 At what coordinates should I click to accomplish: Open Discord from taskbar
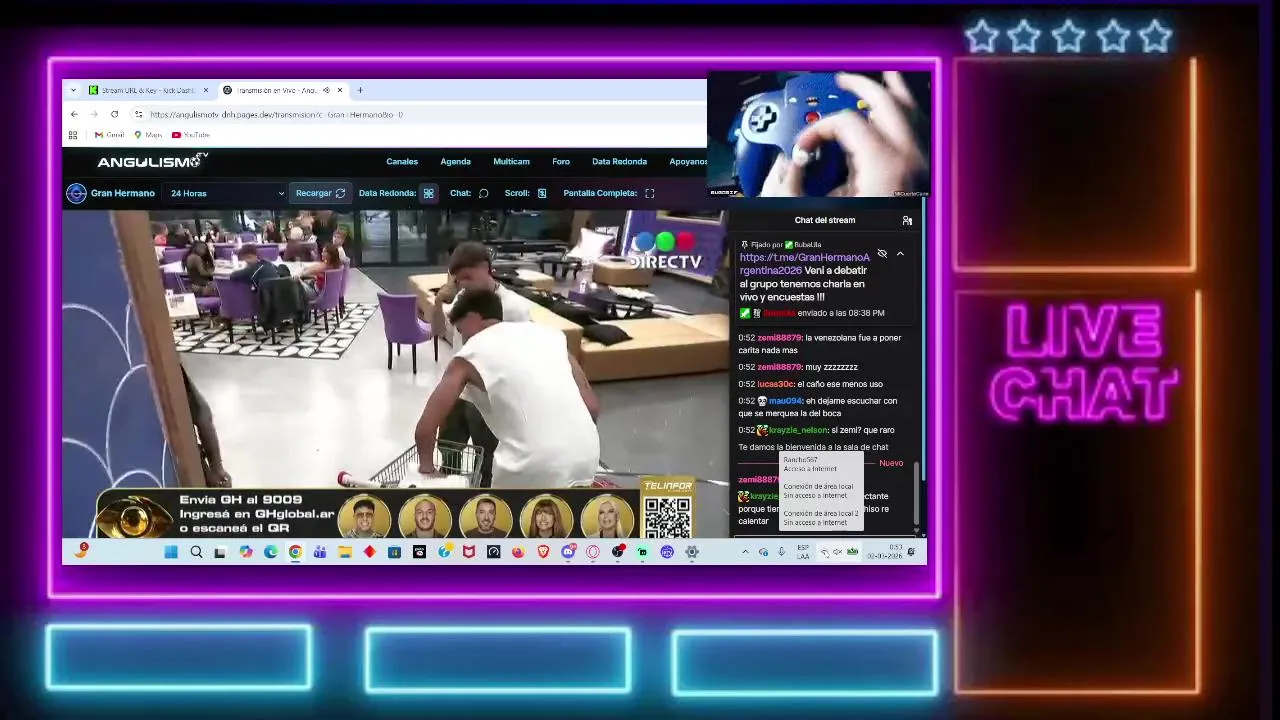[x=568, y=552]
